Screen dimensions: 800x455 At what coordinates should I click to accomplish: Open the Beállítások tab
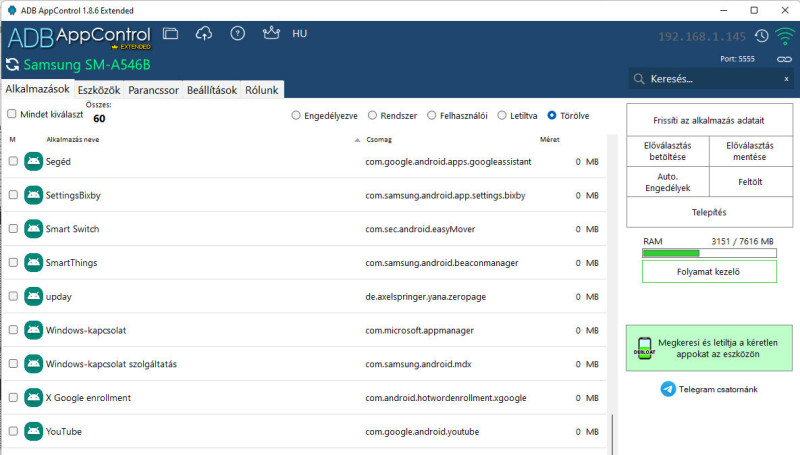[212, 90]
